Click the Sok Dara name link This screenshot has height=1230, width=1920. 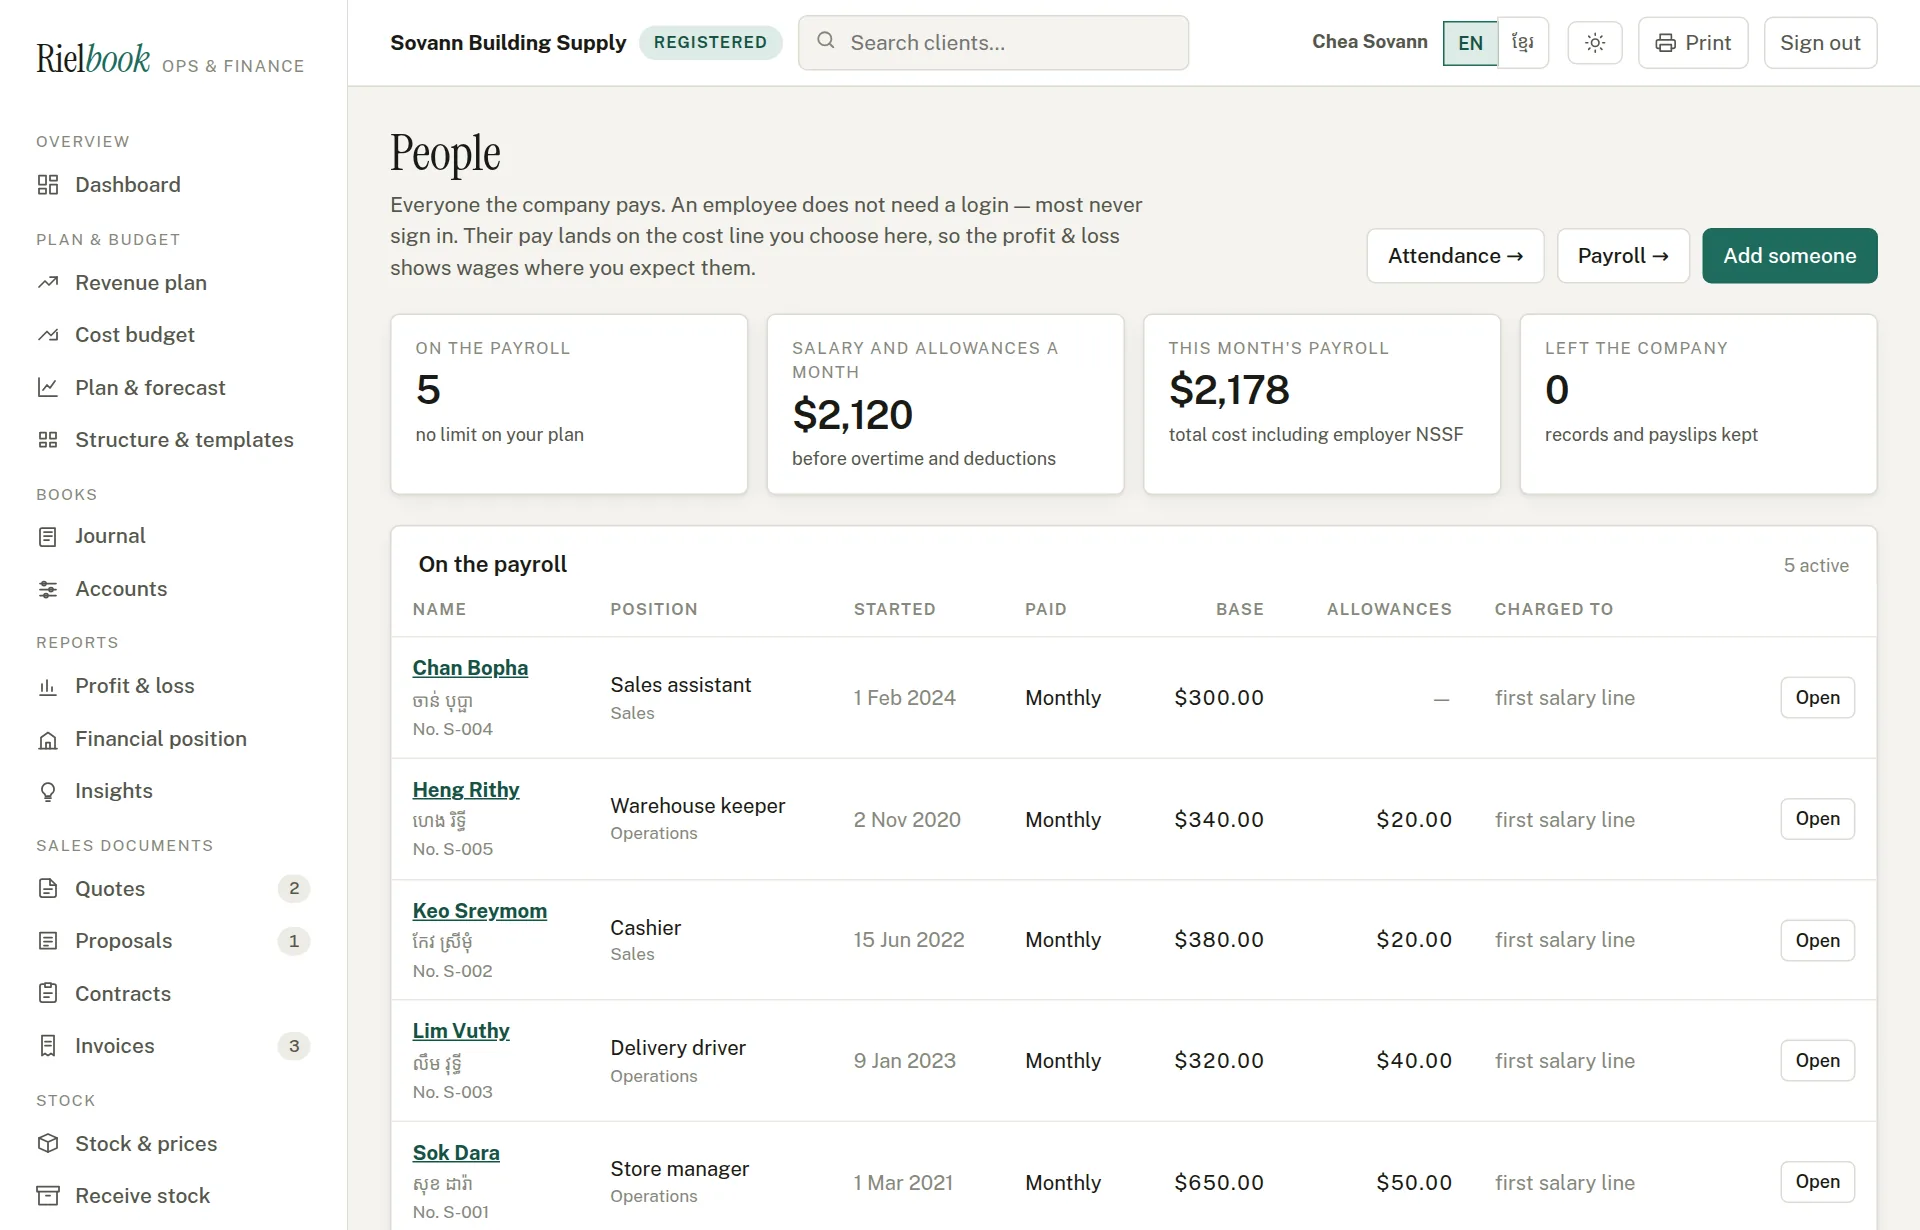(x=456, y=1153)
